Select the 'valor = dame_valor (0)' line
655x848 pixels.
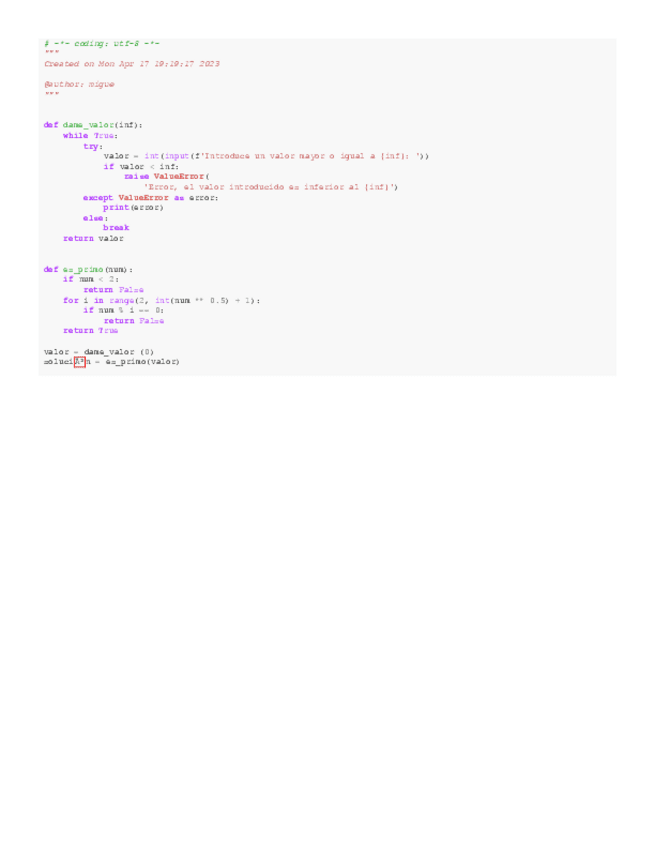[99, 352]
